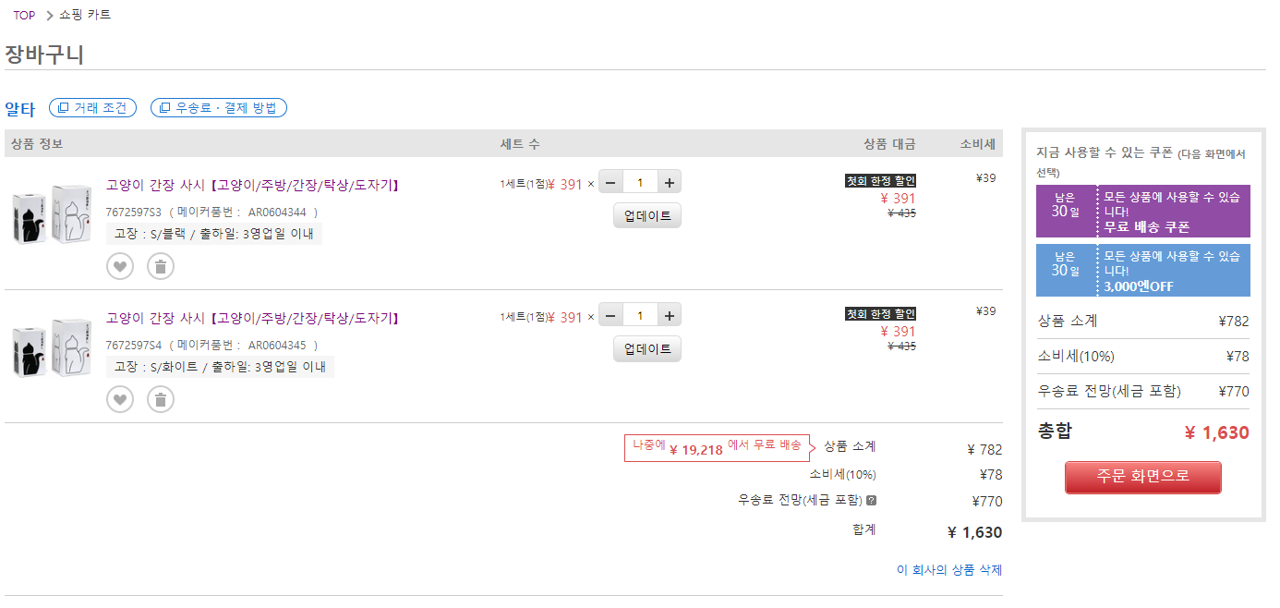This screenshot has height=608, width=1280.
Task: Add the S/화이트 cat item to favorites
Action: pos(120,400)
